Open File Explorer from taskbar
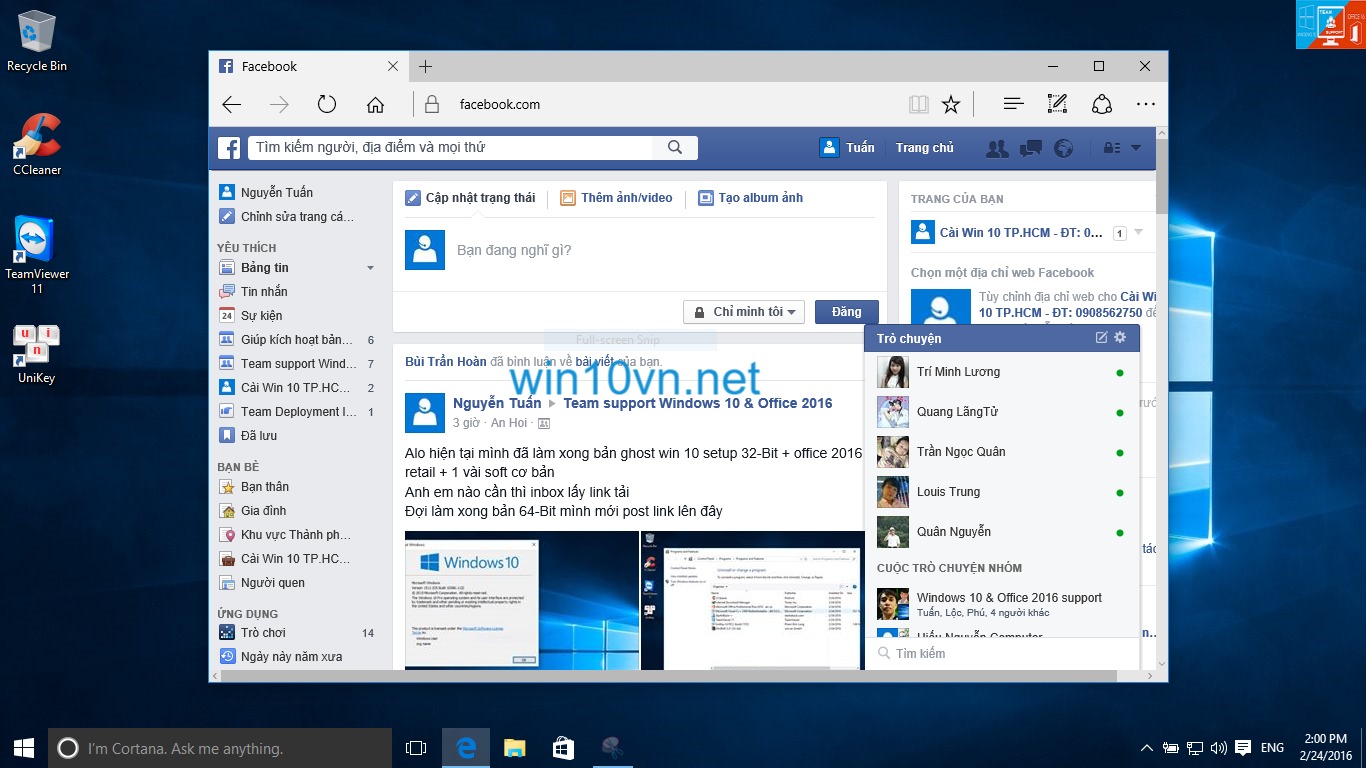Viewport: 1366px width, 768px height. (514, 747)
